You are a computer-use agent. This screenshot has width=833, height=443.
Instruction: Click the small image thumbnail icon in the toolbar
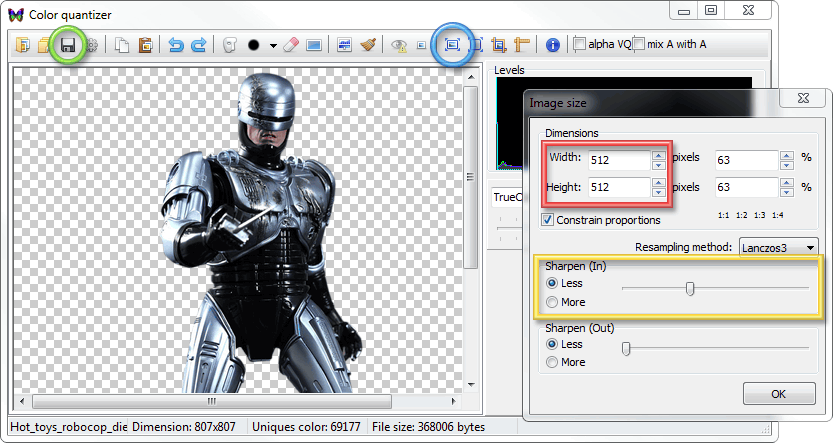[421, 46]
